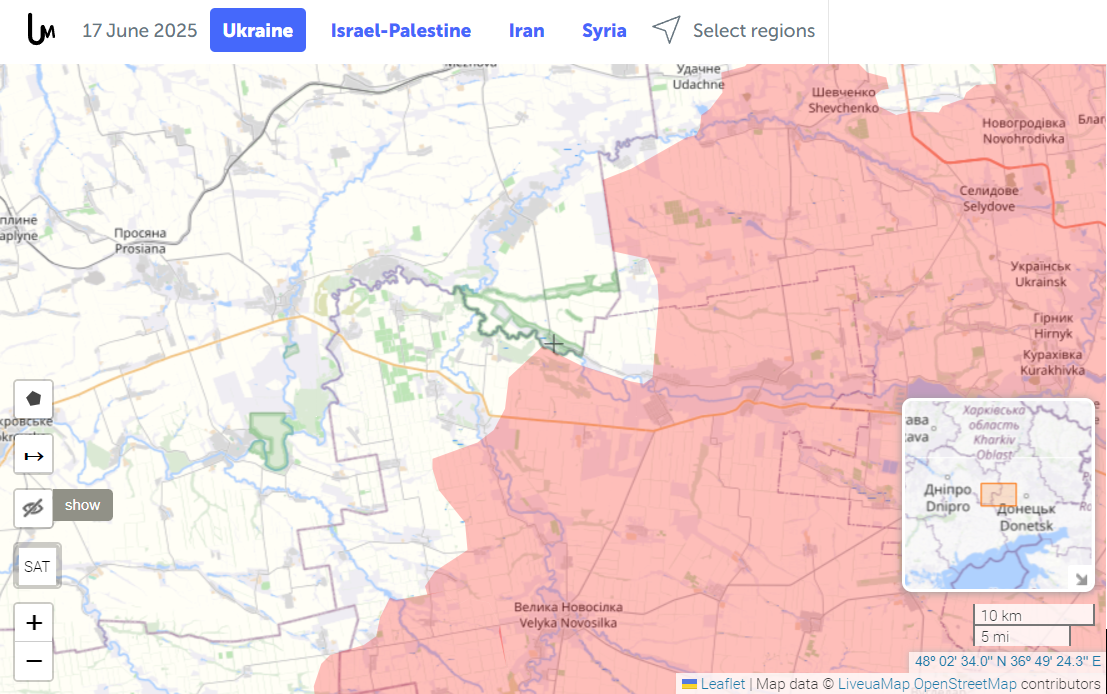The height and width of the screenshot is (694, 1107).
Task: Click the crosshair marker on the map
Action: (554, 344)
